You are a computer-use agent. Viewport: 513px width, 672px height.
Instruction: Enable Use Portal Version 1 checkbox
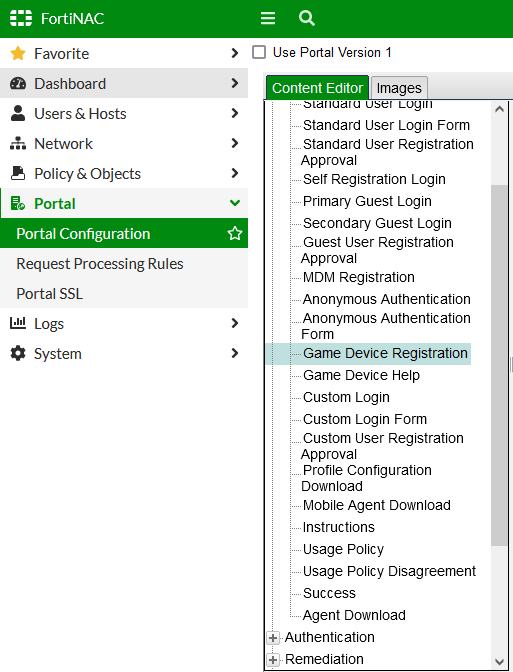(259, 52)
